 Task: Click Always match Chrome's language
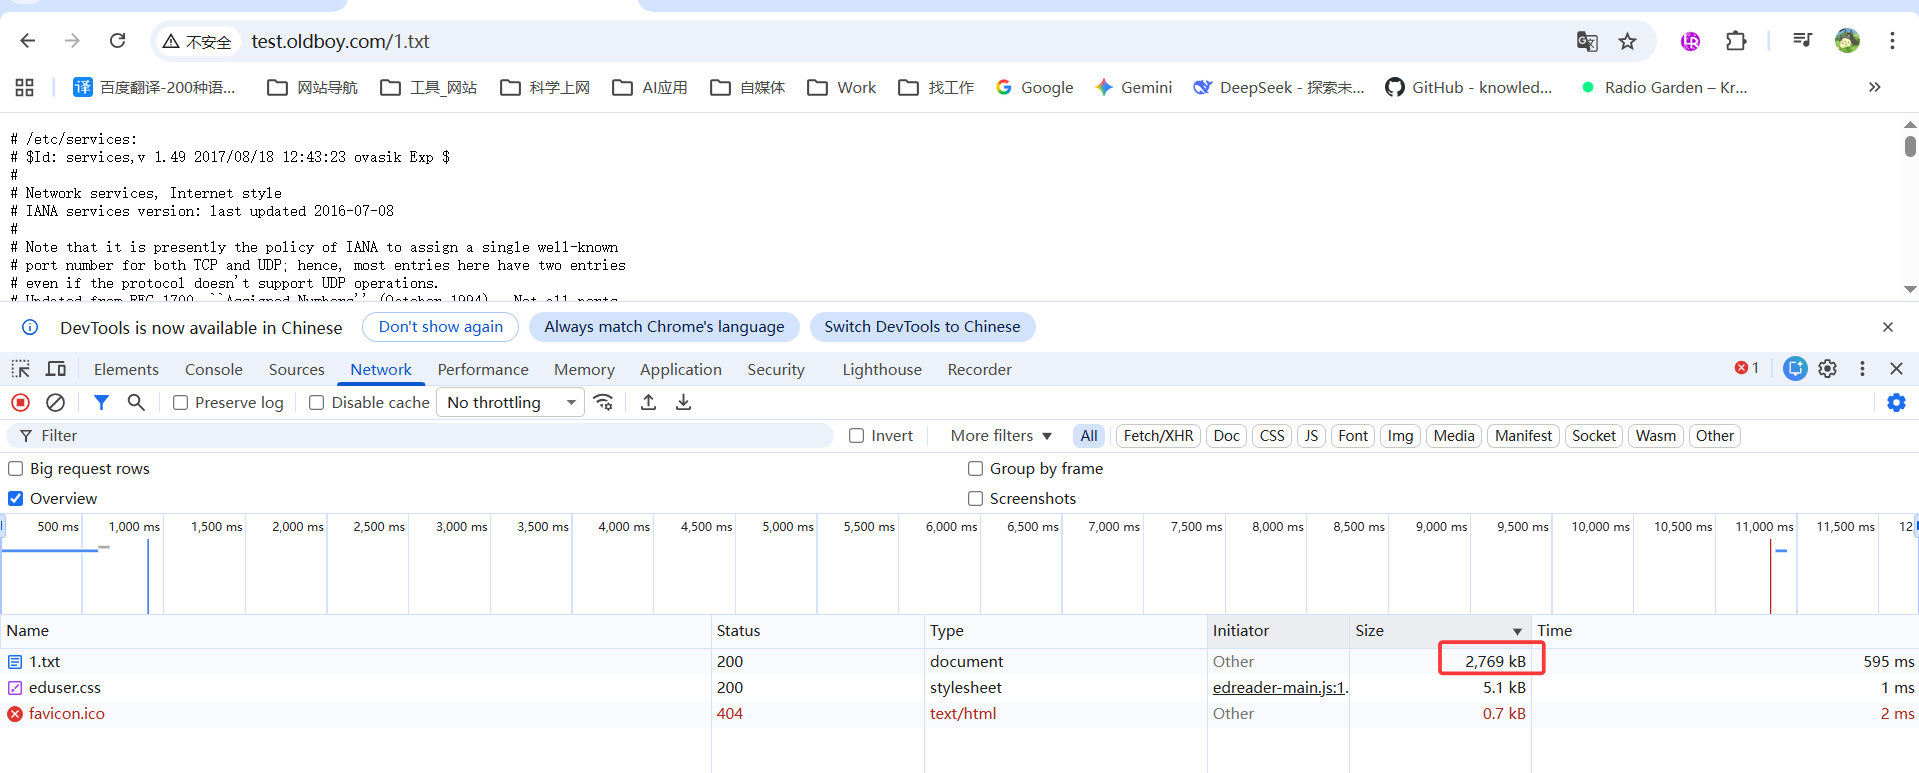click(x=664, y=327)
